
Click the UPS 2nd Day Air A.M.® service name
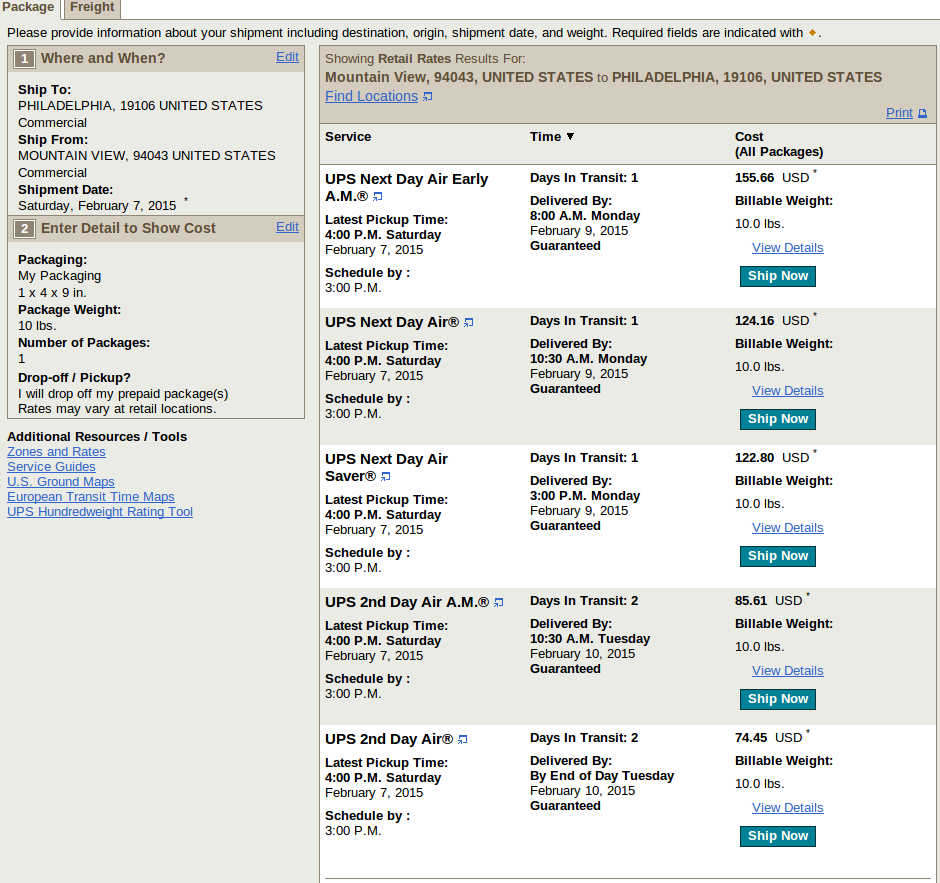(x=407, y=602)
